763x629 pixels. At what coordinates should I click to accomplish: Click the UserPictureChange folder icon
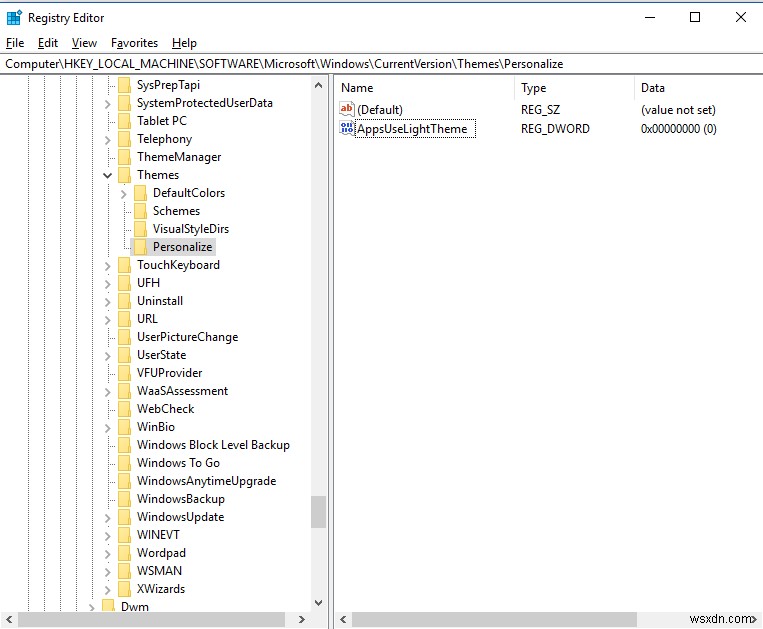pyautogui.click(x=124, y=337)
